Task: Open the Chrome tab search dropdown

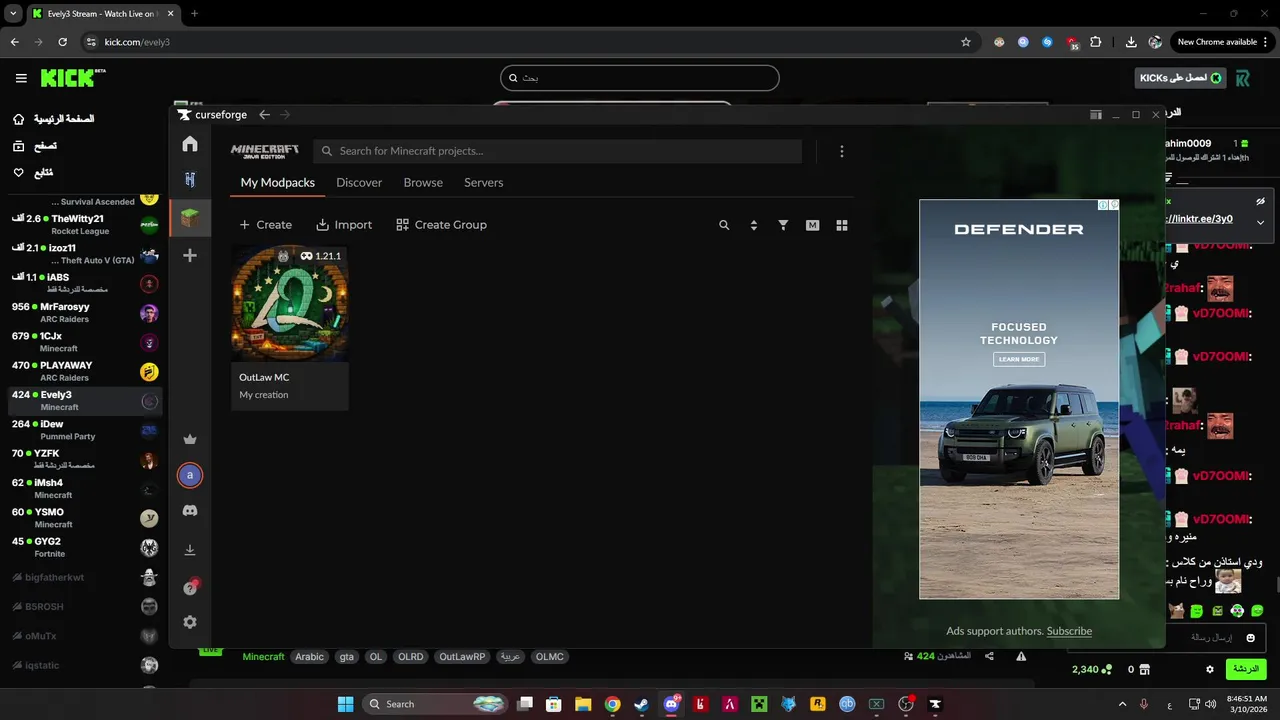Action: point(13,13)
